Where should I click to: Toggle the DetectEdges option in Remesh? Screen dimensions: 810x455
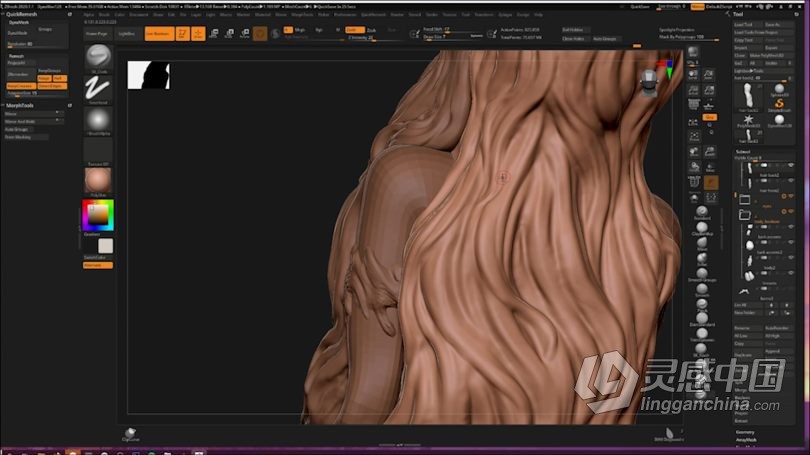52,86
